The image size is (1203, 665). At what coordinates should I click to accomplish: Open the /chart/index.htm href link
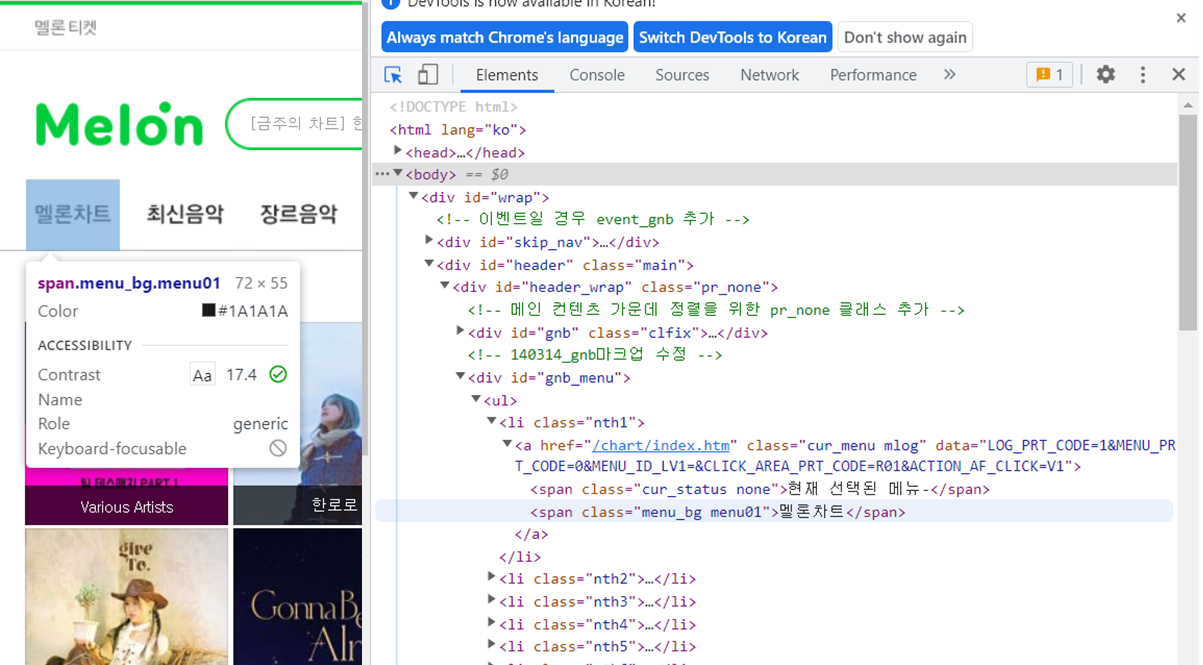[x=662, y=445]
